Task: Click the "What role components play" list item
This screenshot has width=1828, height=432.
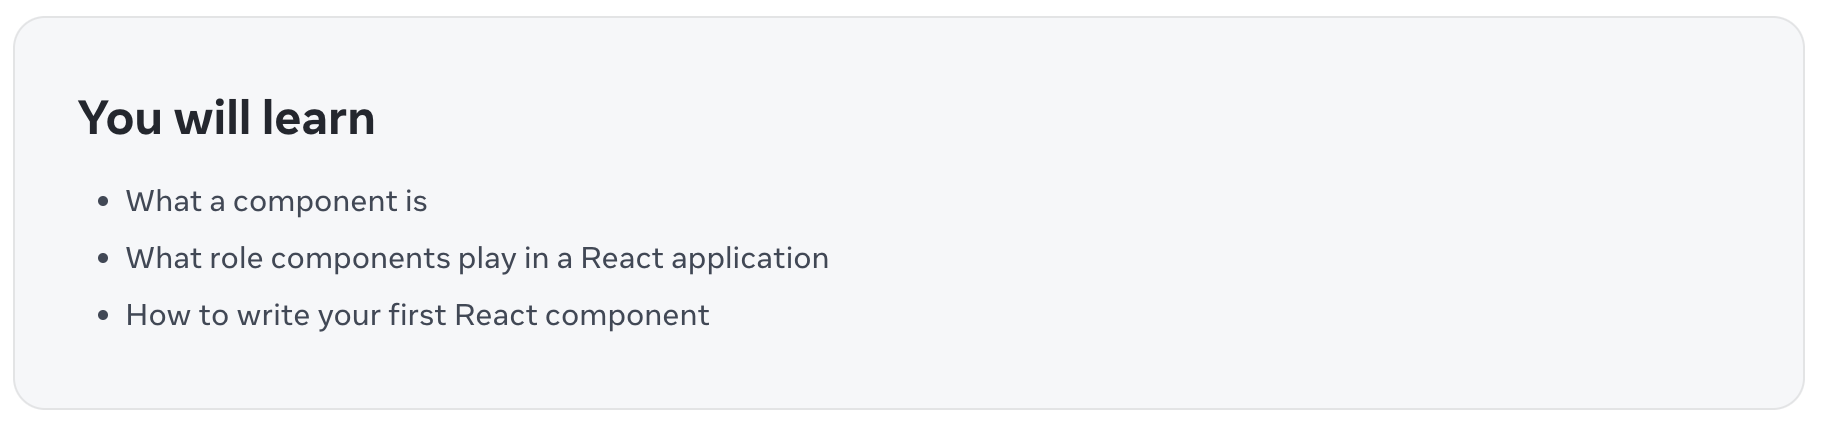Action: click(477, 258)
